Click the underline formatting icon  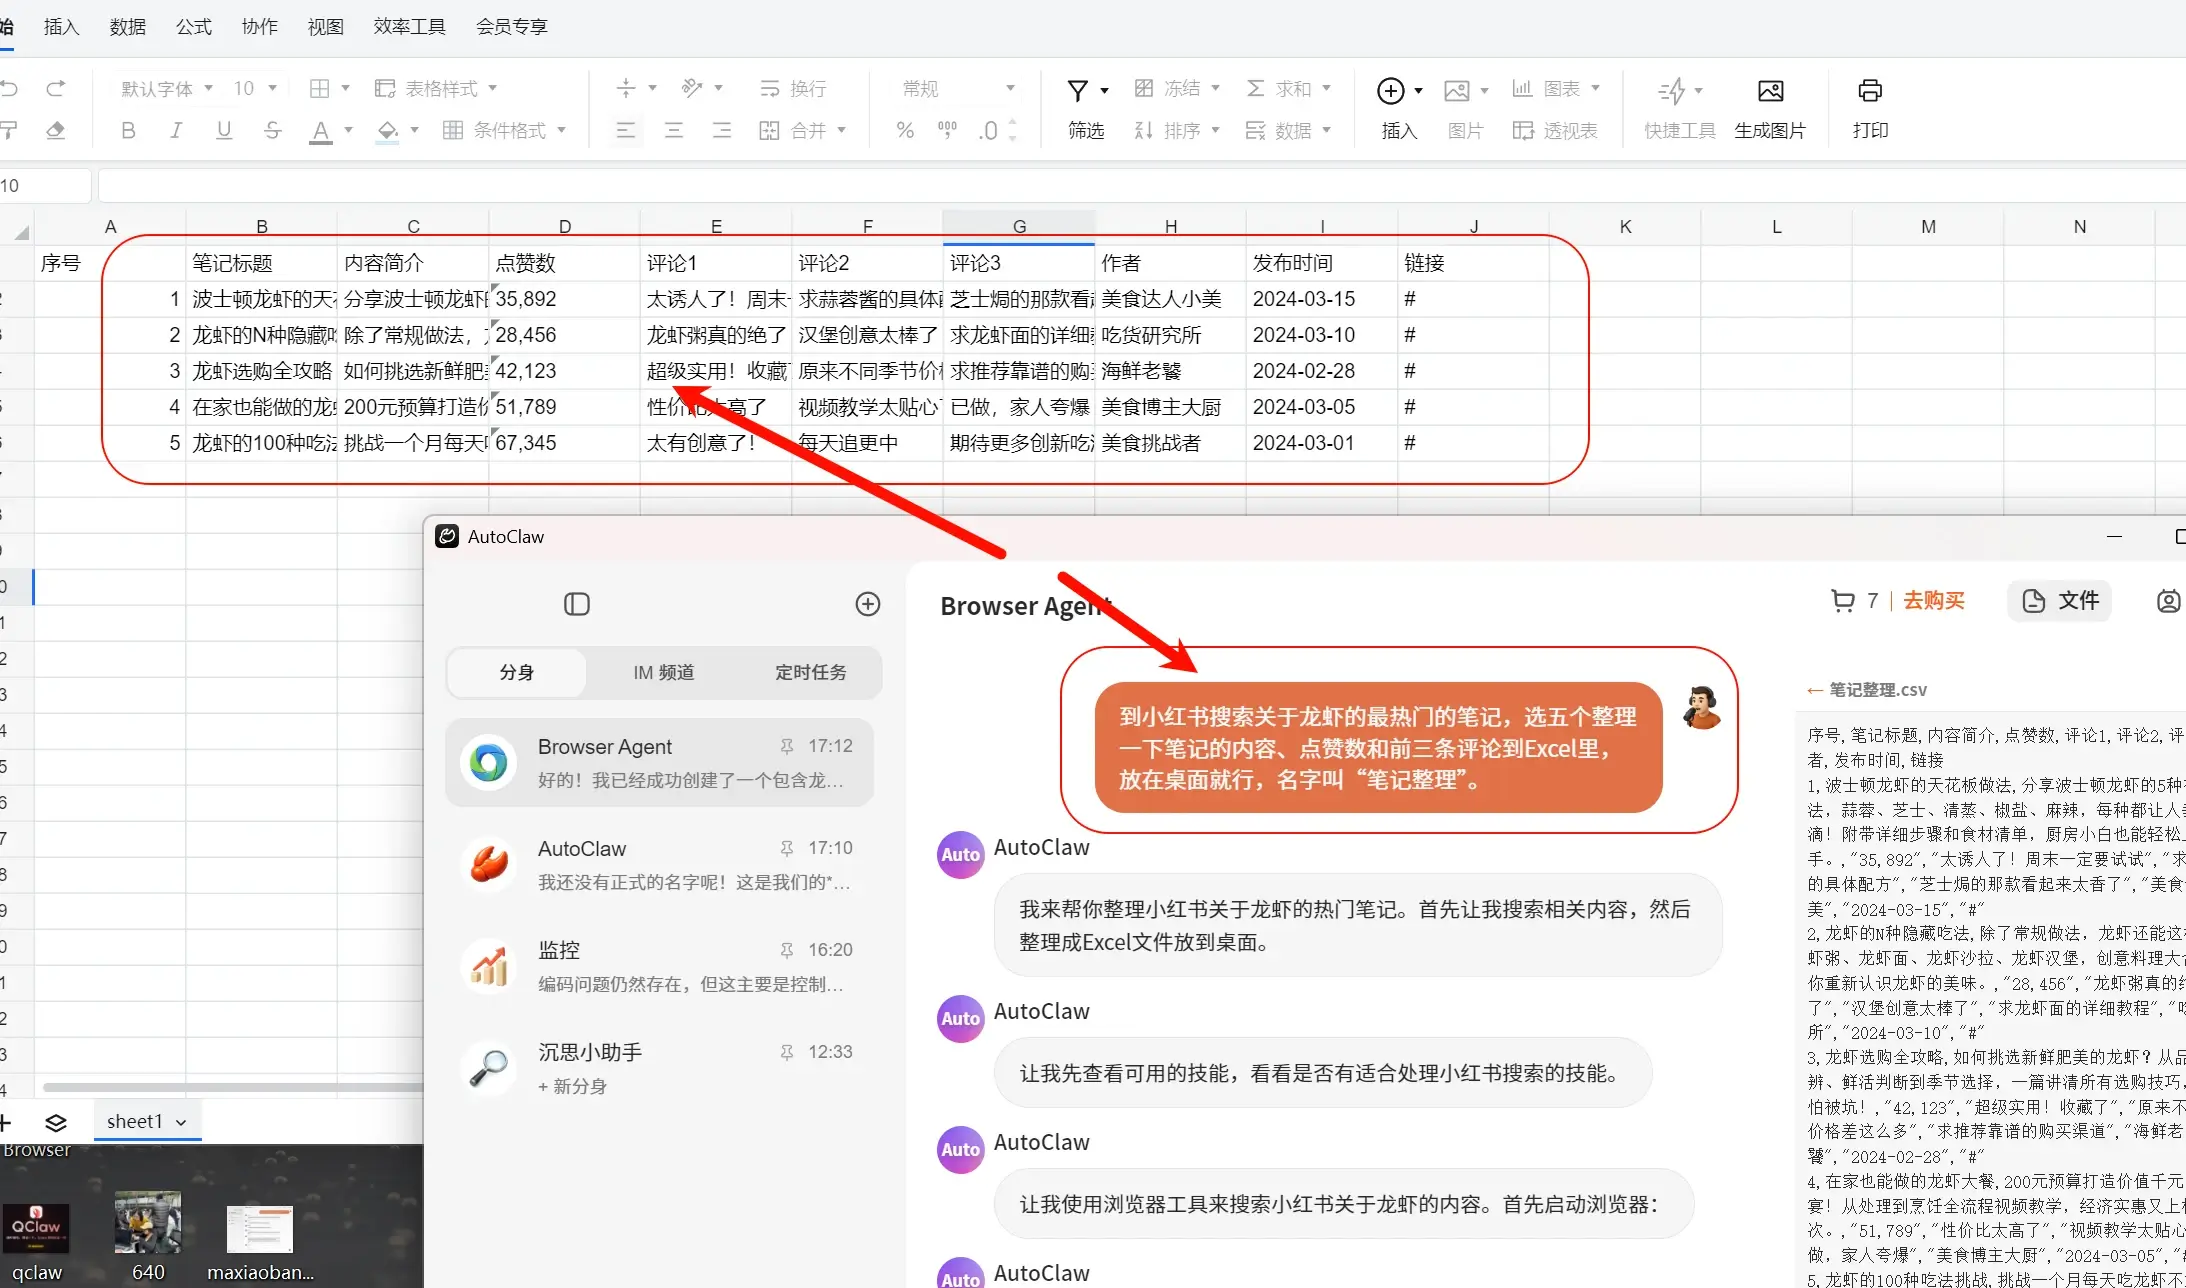pos(224,130)
